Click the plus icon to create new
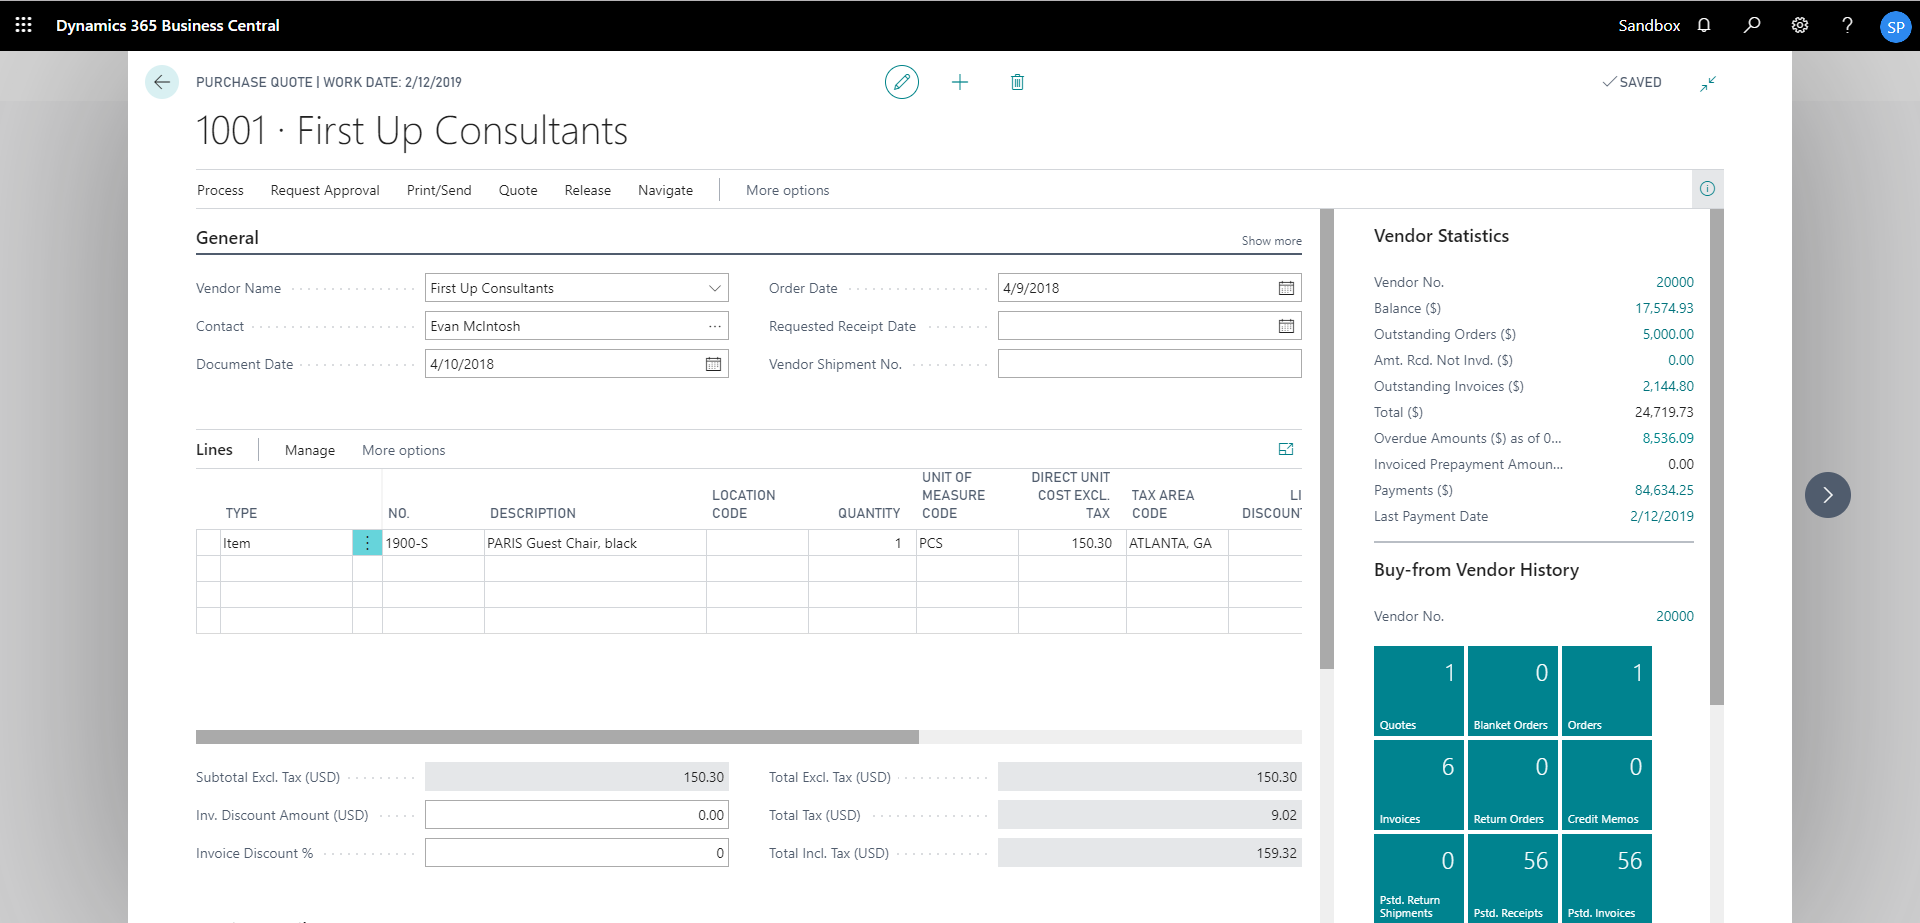 click(959, 82)
